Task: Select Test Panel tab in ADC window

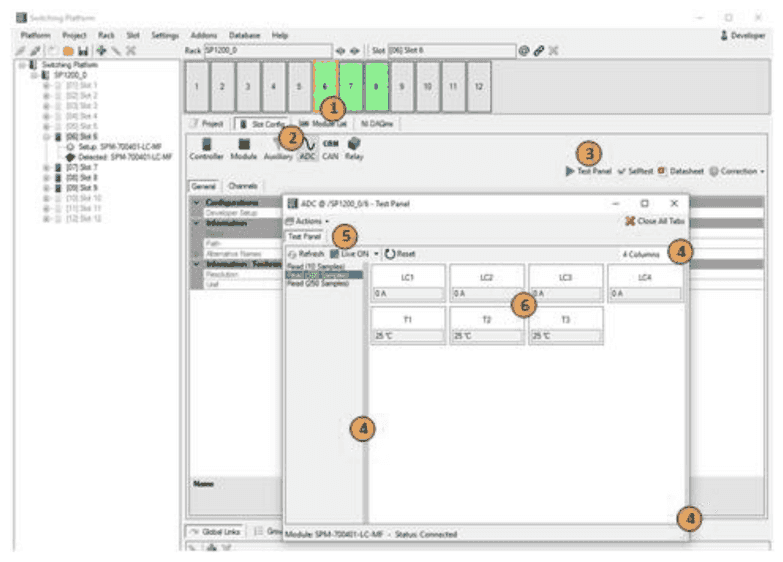Action: point(305,236)
